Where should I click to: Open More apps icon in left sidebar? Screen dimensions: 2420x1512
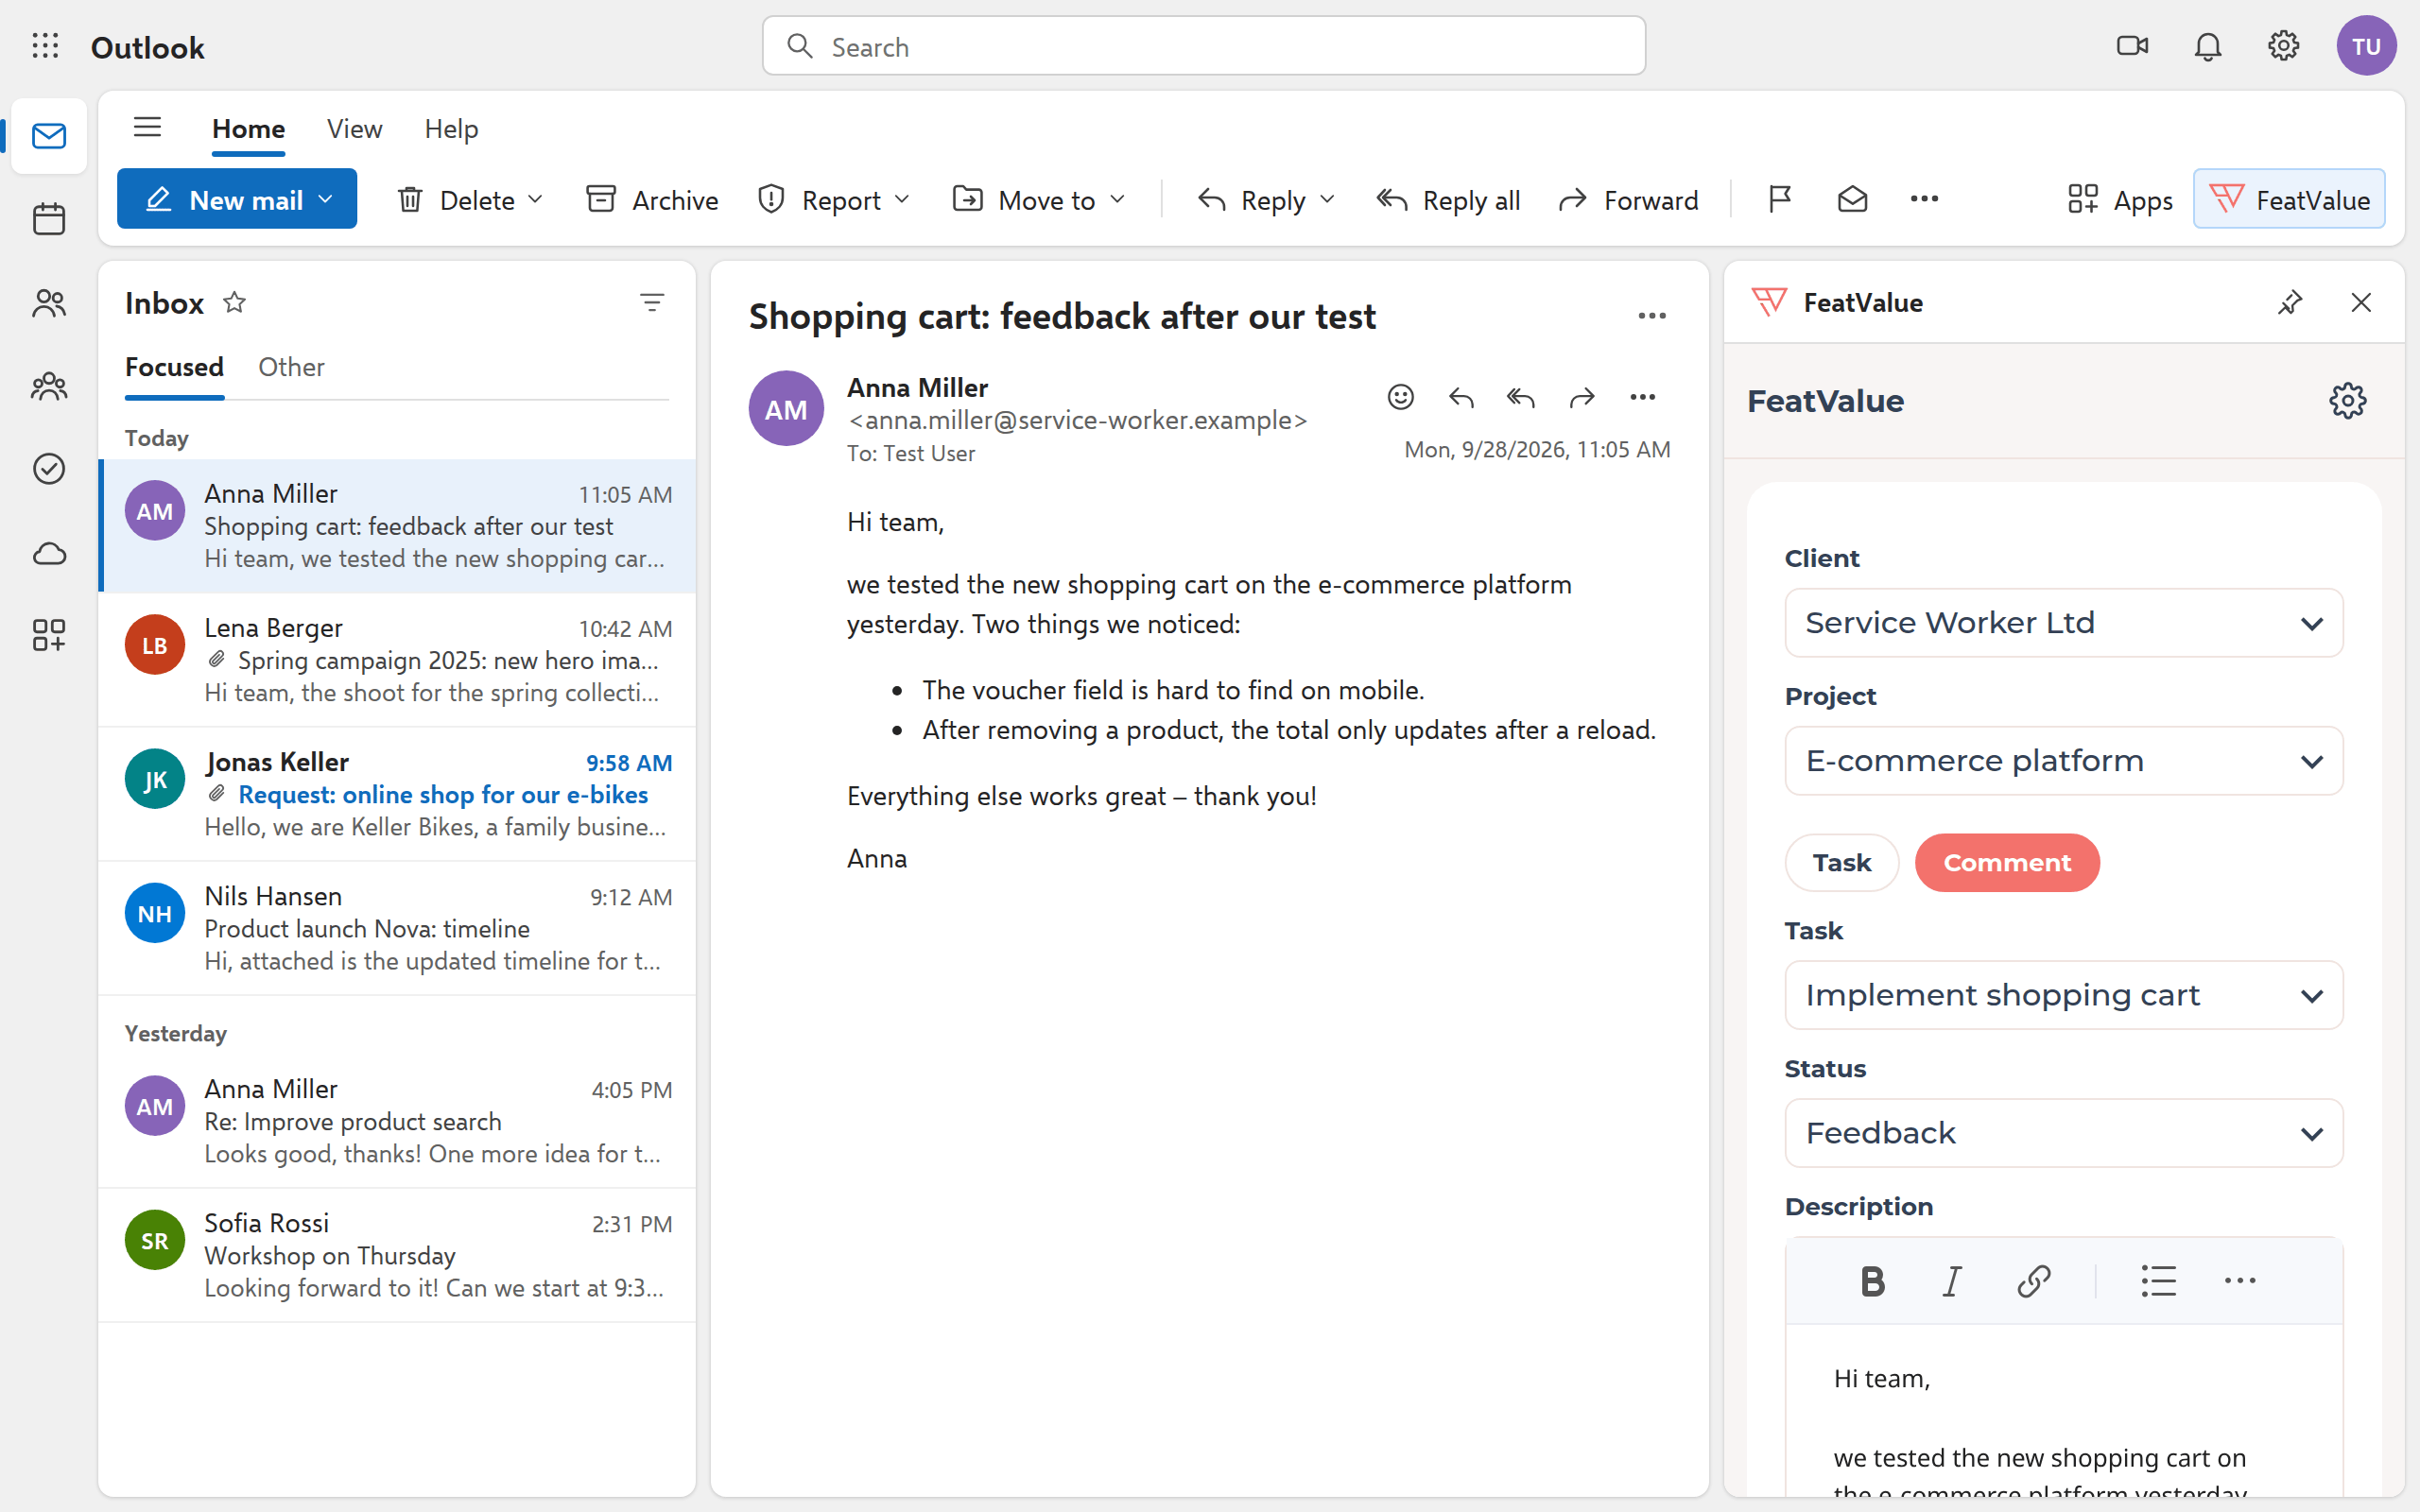pos(48,635)
